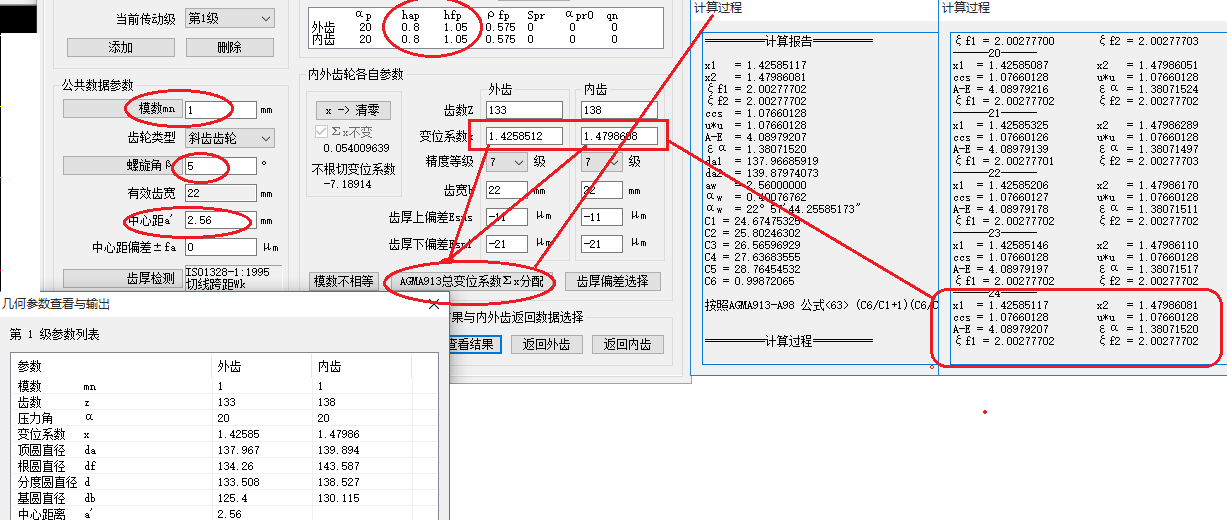Click the 模数不相等 button
Screen dimensions: 1227x524
[x=343, y=282]
